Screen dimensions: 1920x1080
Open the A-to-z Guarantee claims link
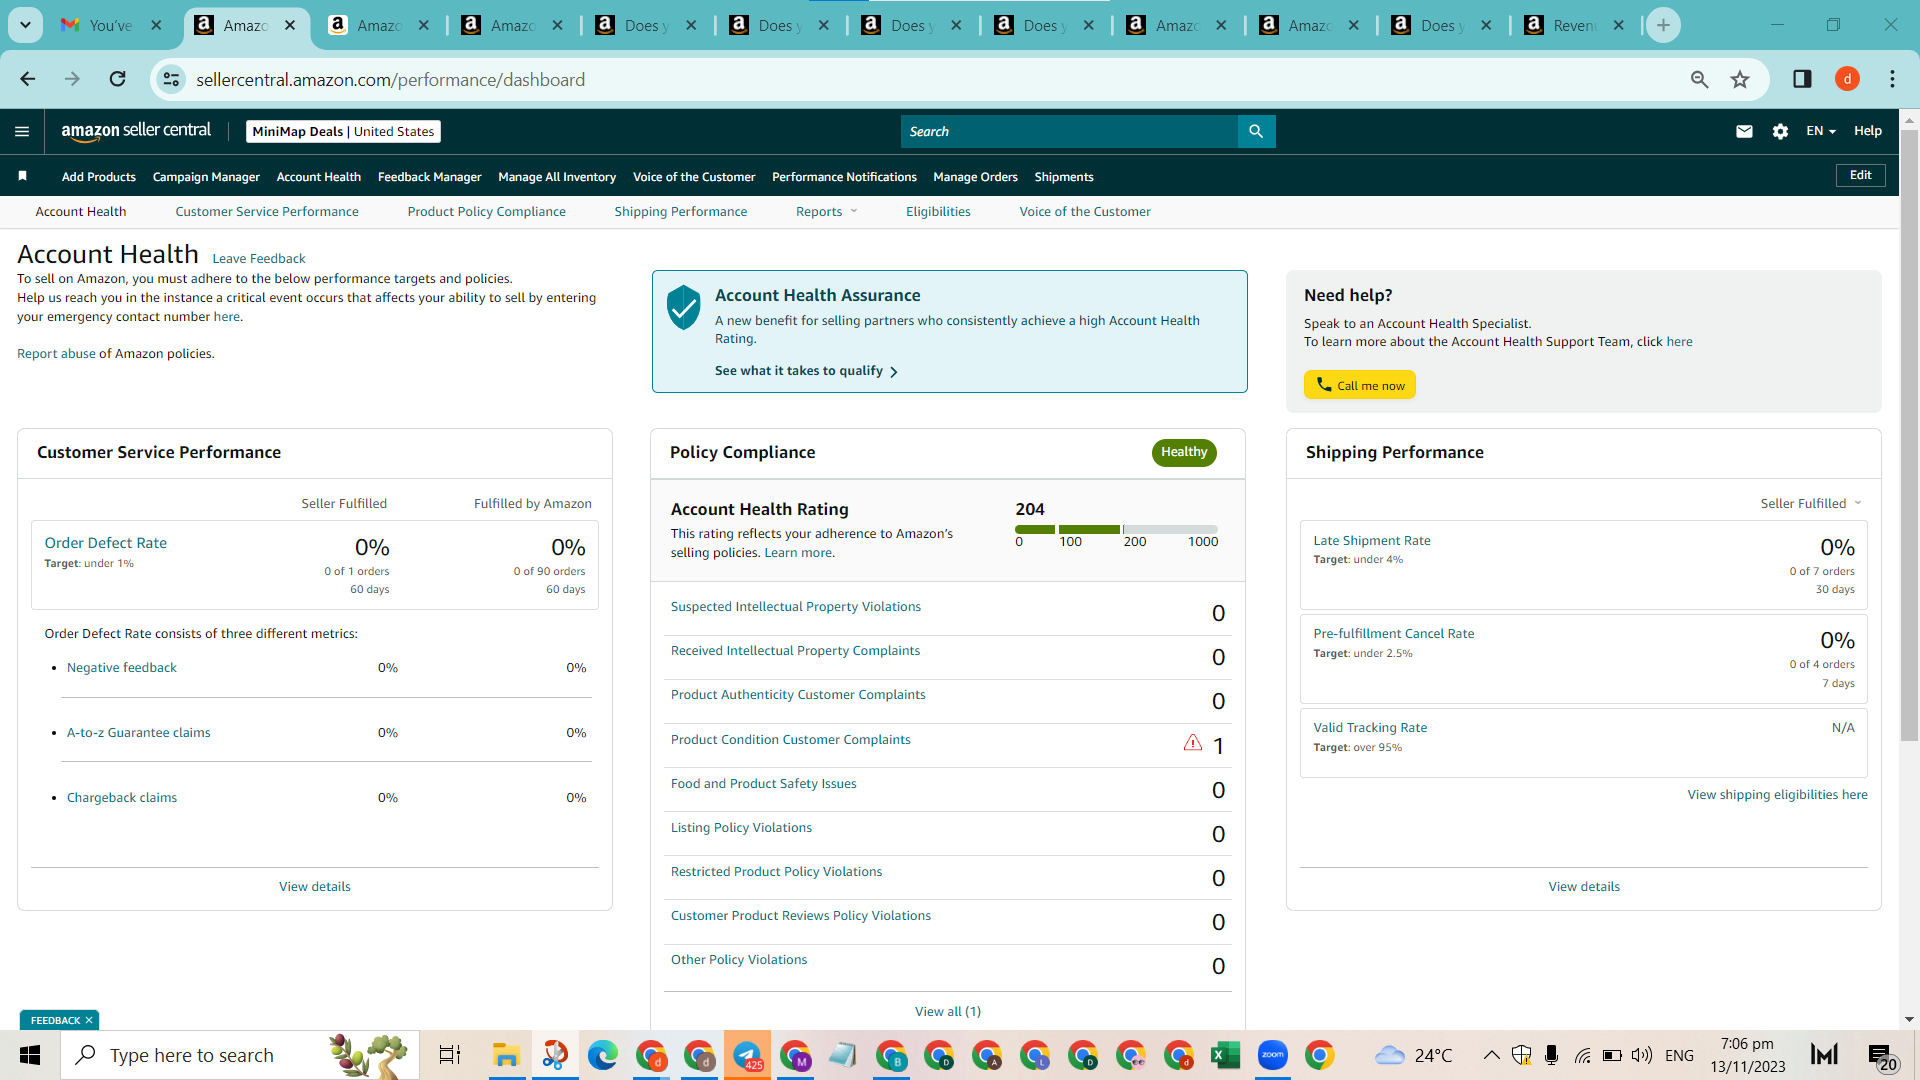(138, 733)
